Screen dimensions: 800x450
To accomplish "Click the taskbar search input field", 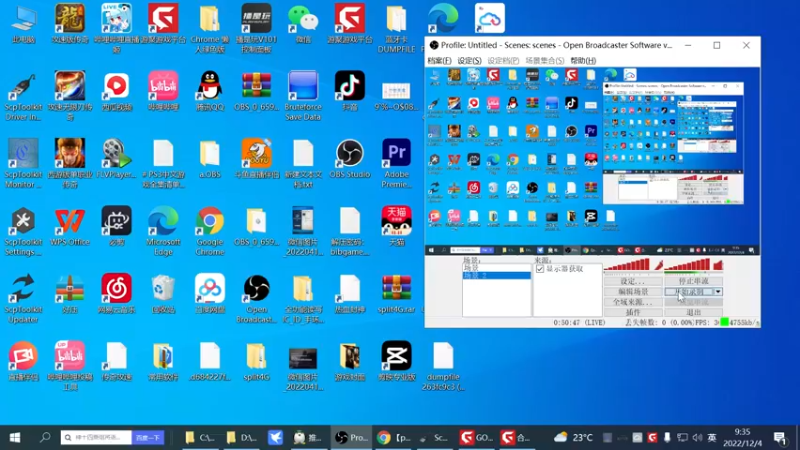I will [96, 437].
